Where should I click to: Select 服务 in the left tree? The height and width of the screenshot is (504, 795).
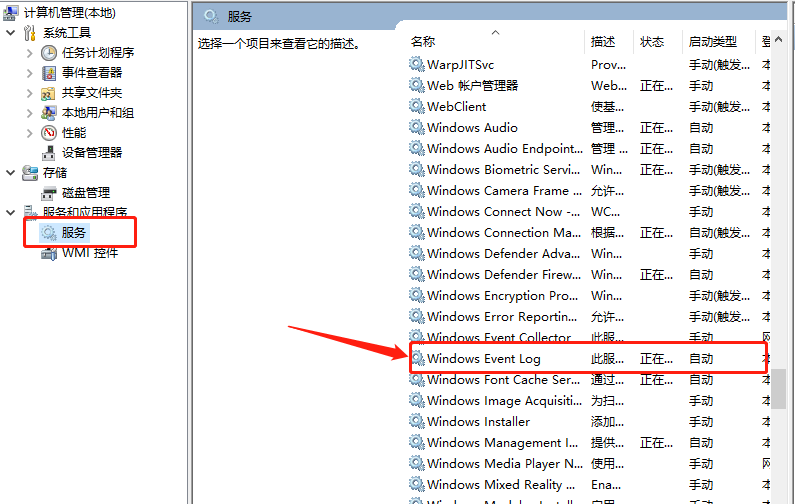click(x=75, y=233)
